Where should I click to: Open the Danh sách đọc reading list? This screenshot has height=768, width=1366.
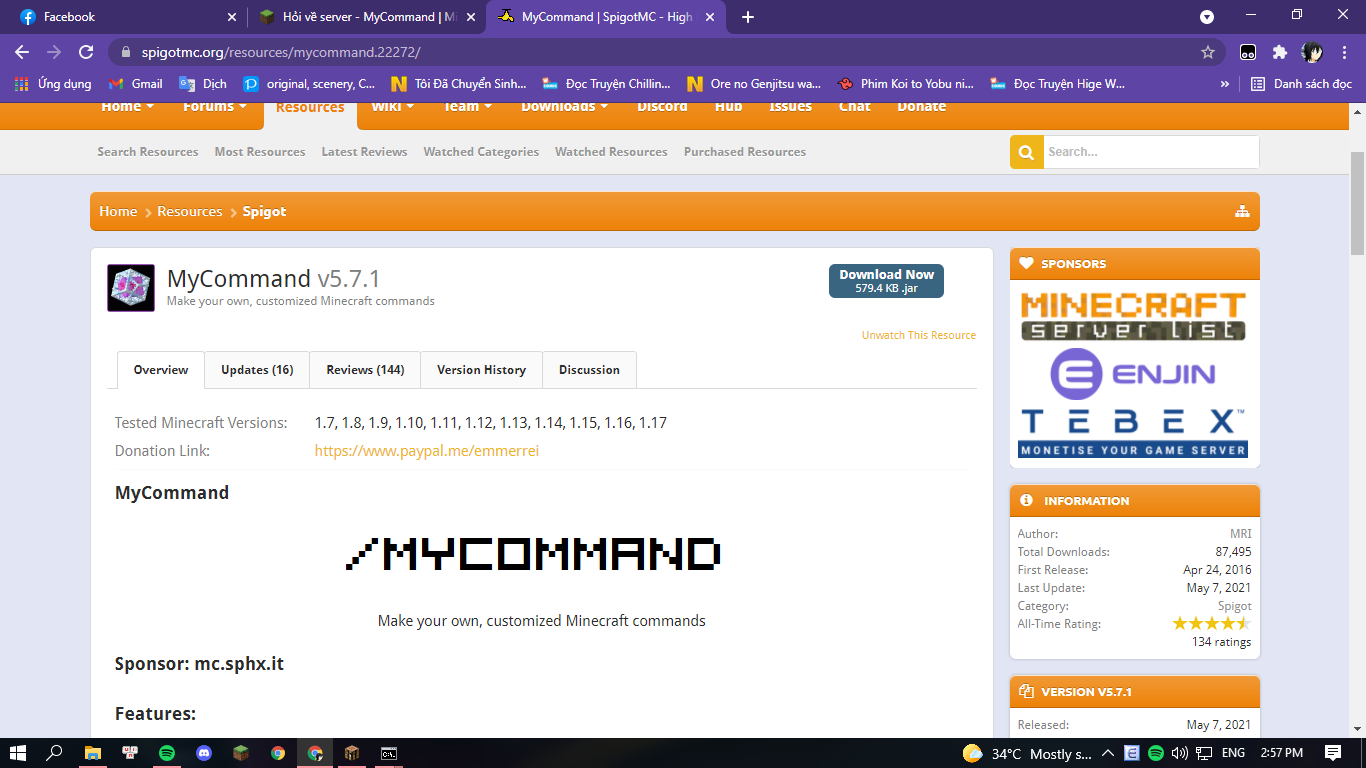(1301, 84)
